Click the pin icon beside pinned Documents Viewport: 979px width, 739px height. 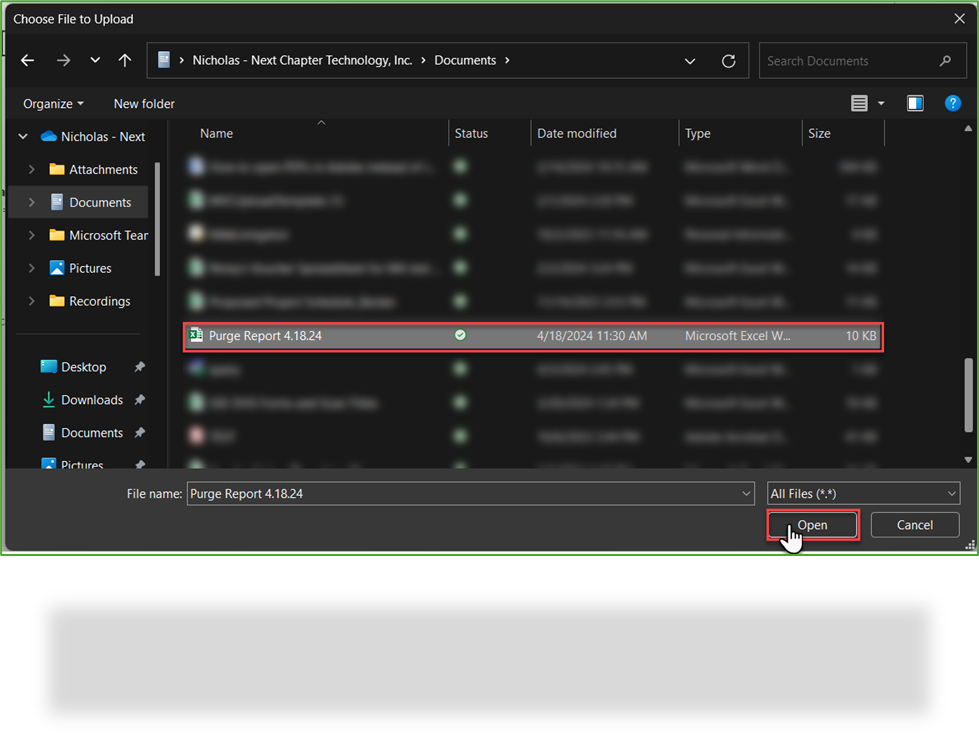[140, 433]
